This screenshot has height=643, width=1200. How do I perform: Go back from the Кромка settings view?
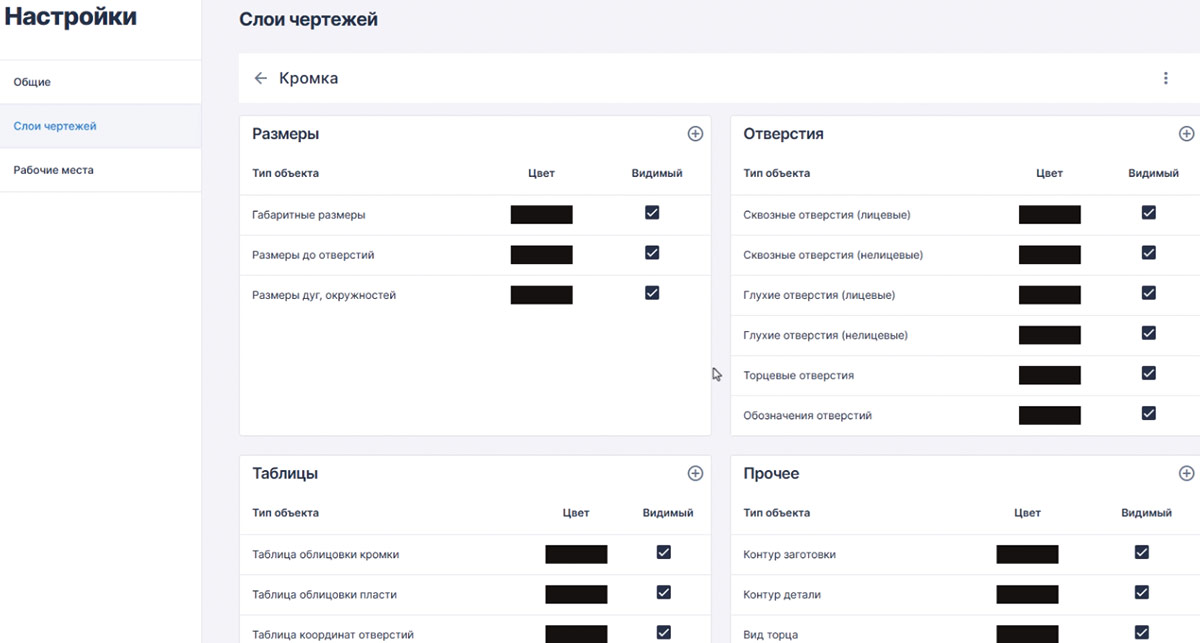click(261, 77)
